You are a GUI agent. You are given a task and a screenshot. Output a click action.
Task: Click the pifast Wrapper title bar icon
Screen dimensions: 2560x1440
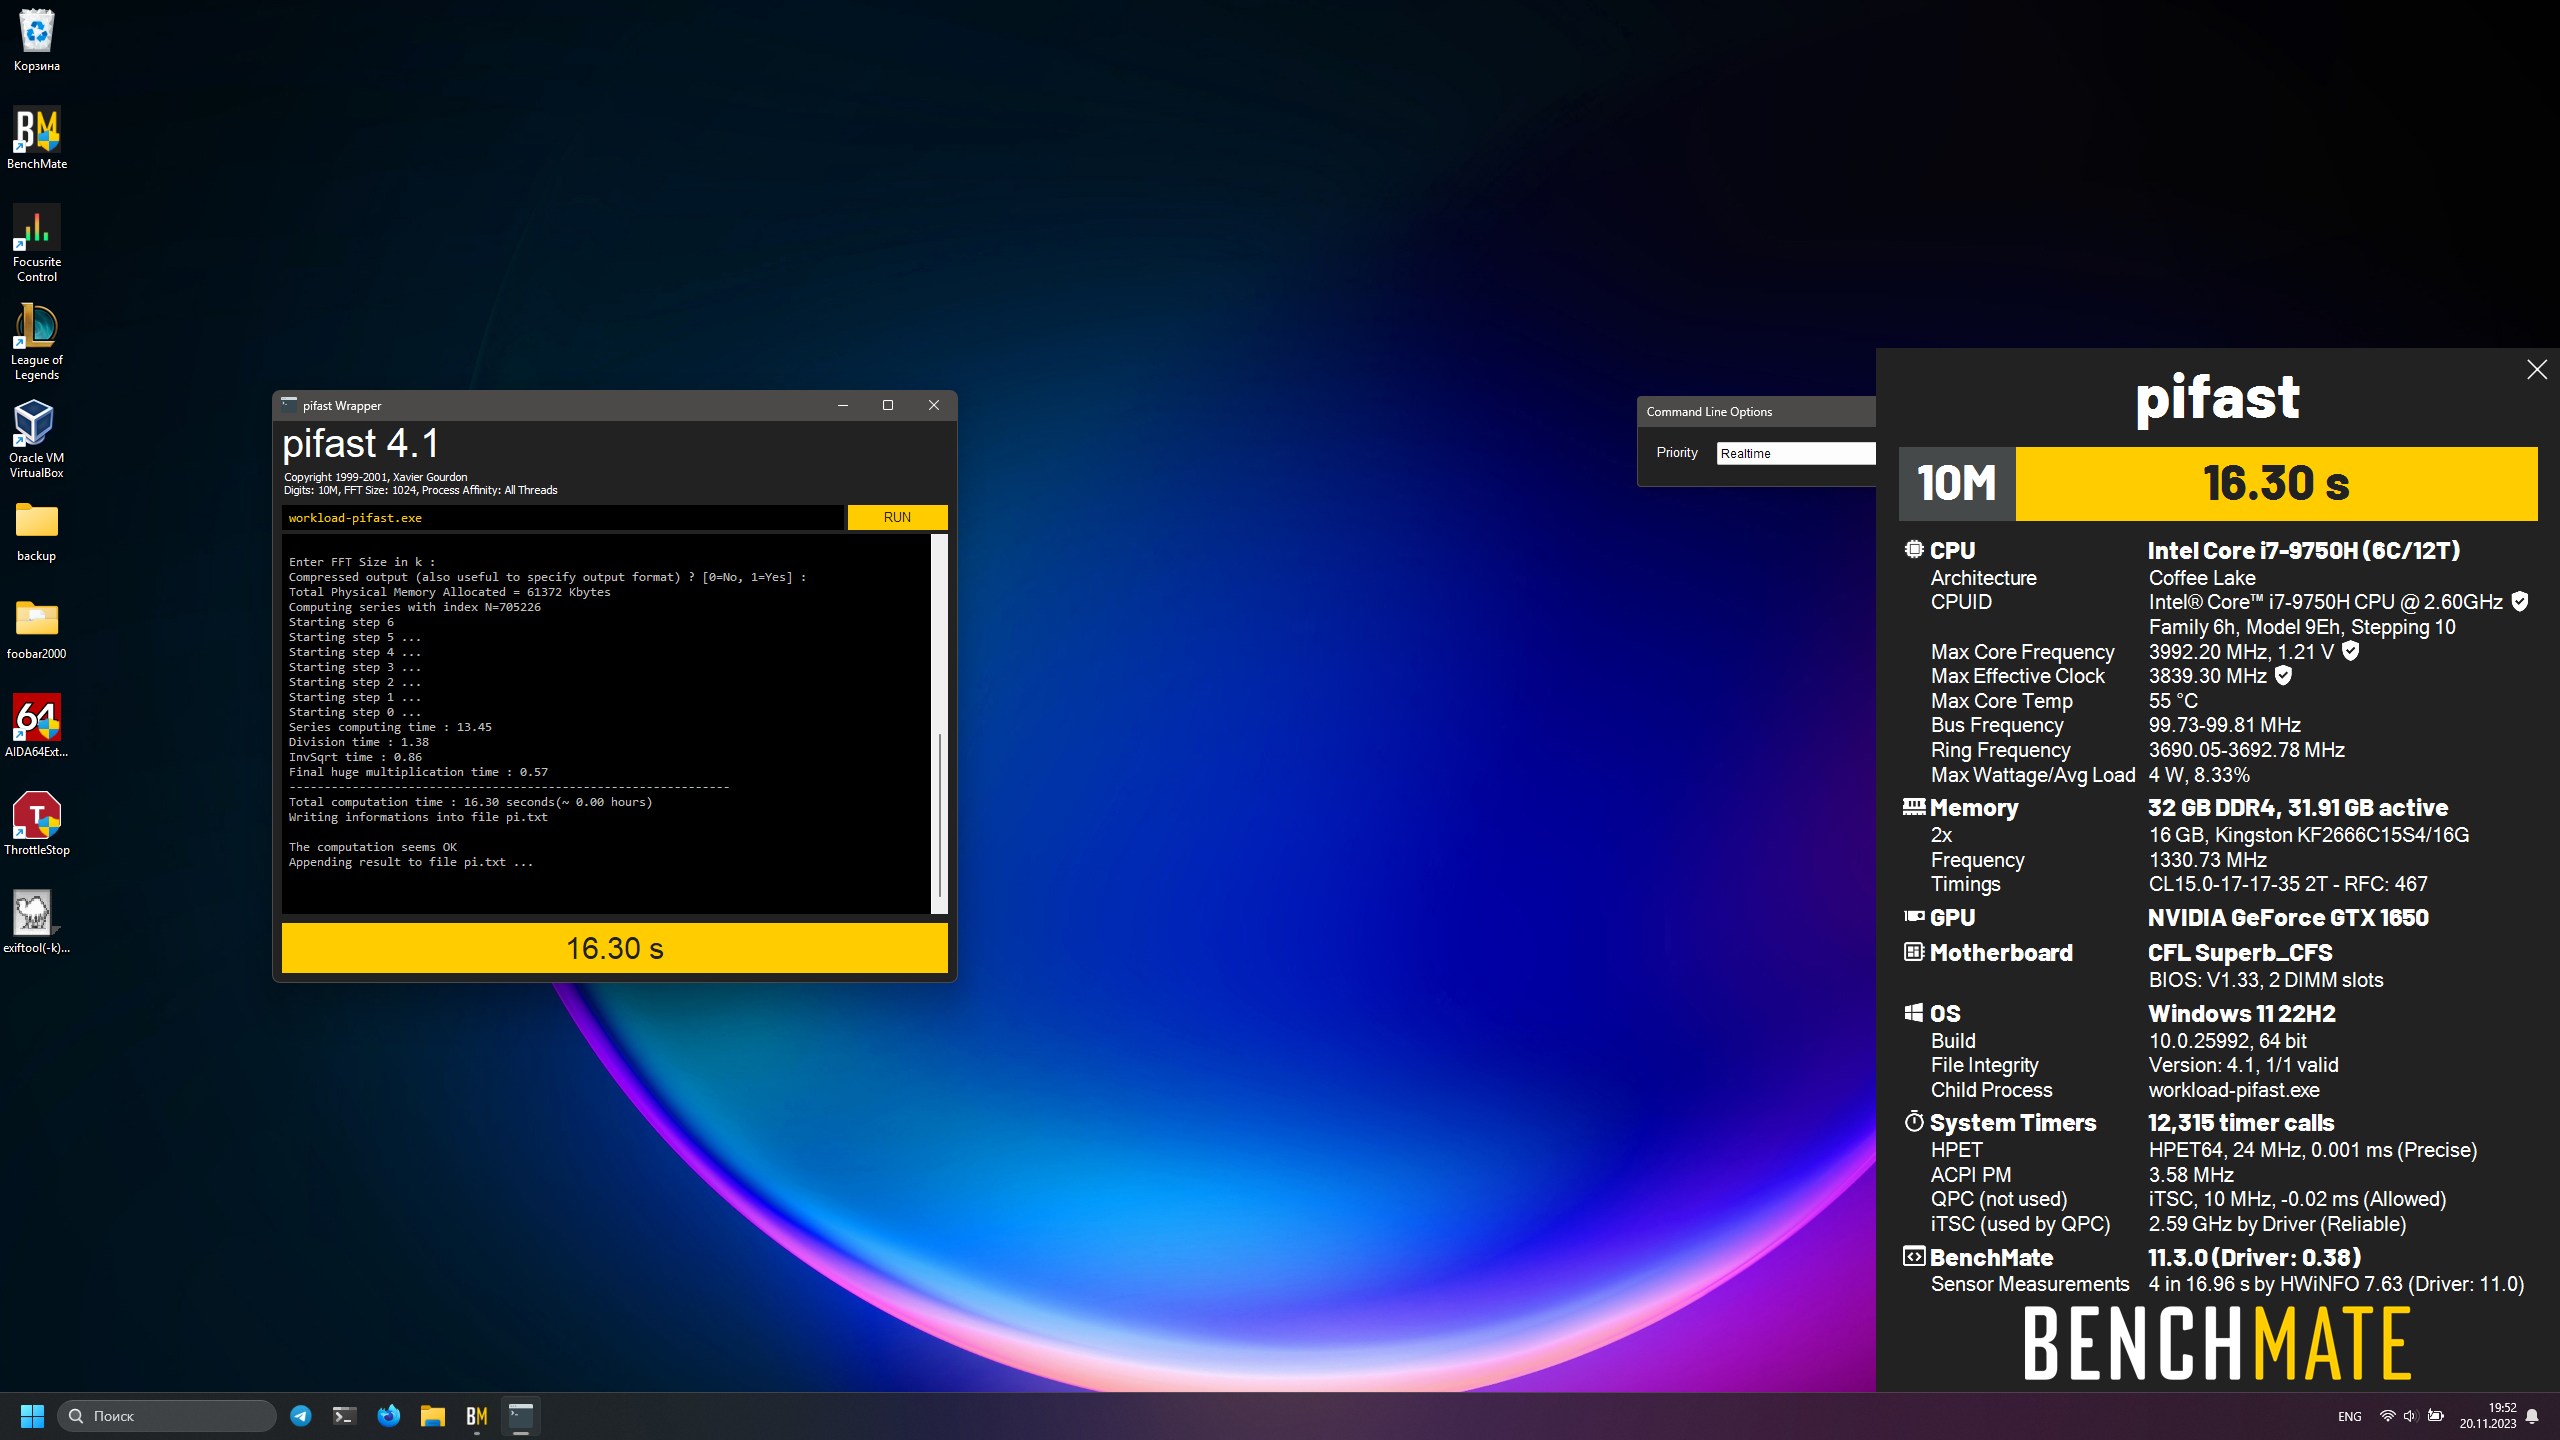[289, 405]
